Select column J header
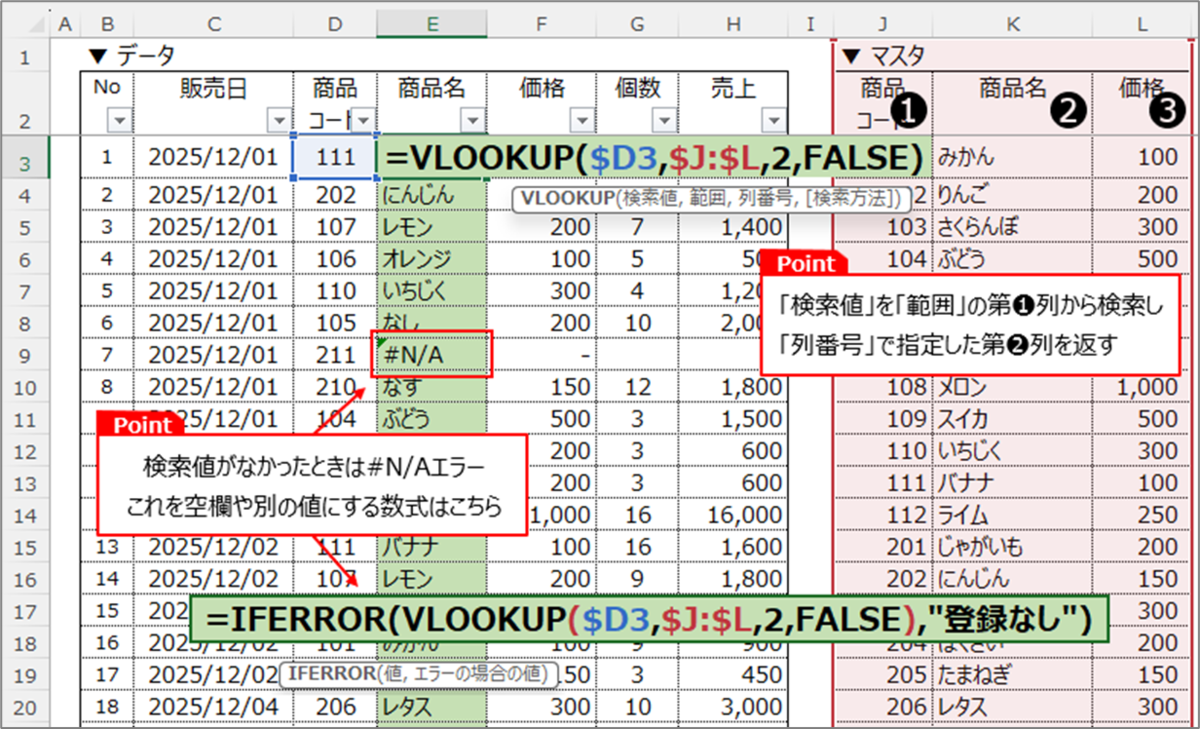The width and height of the screenshot is (1200, 729). (x=883, y=23)
